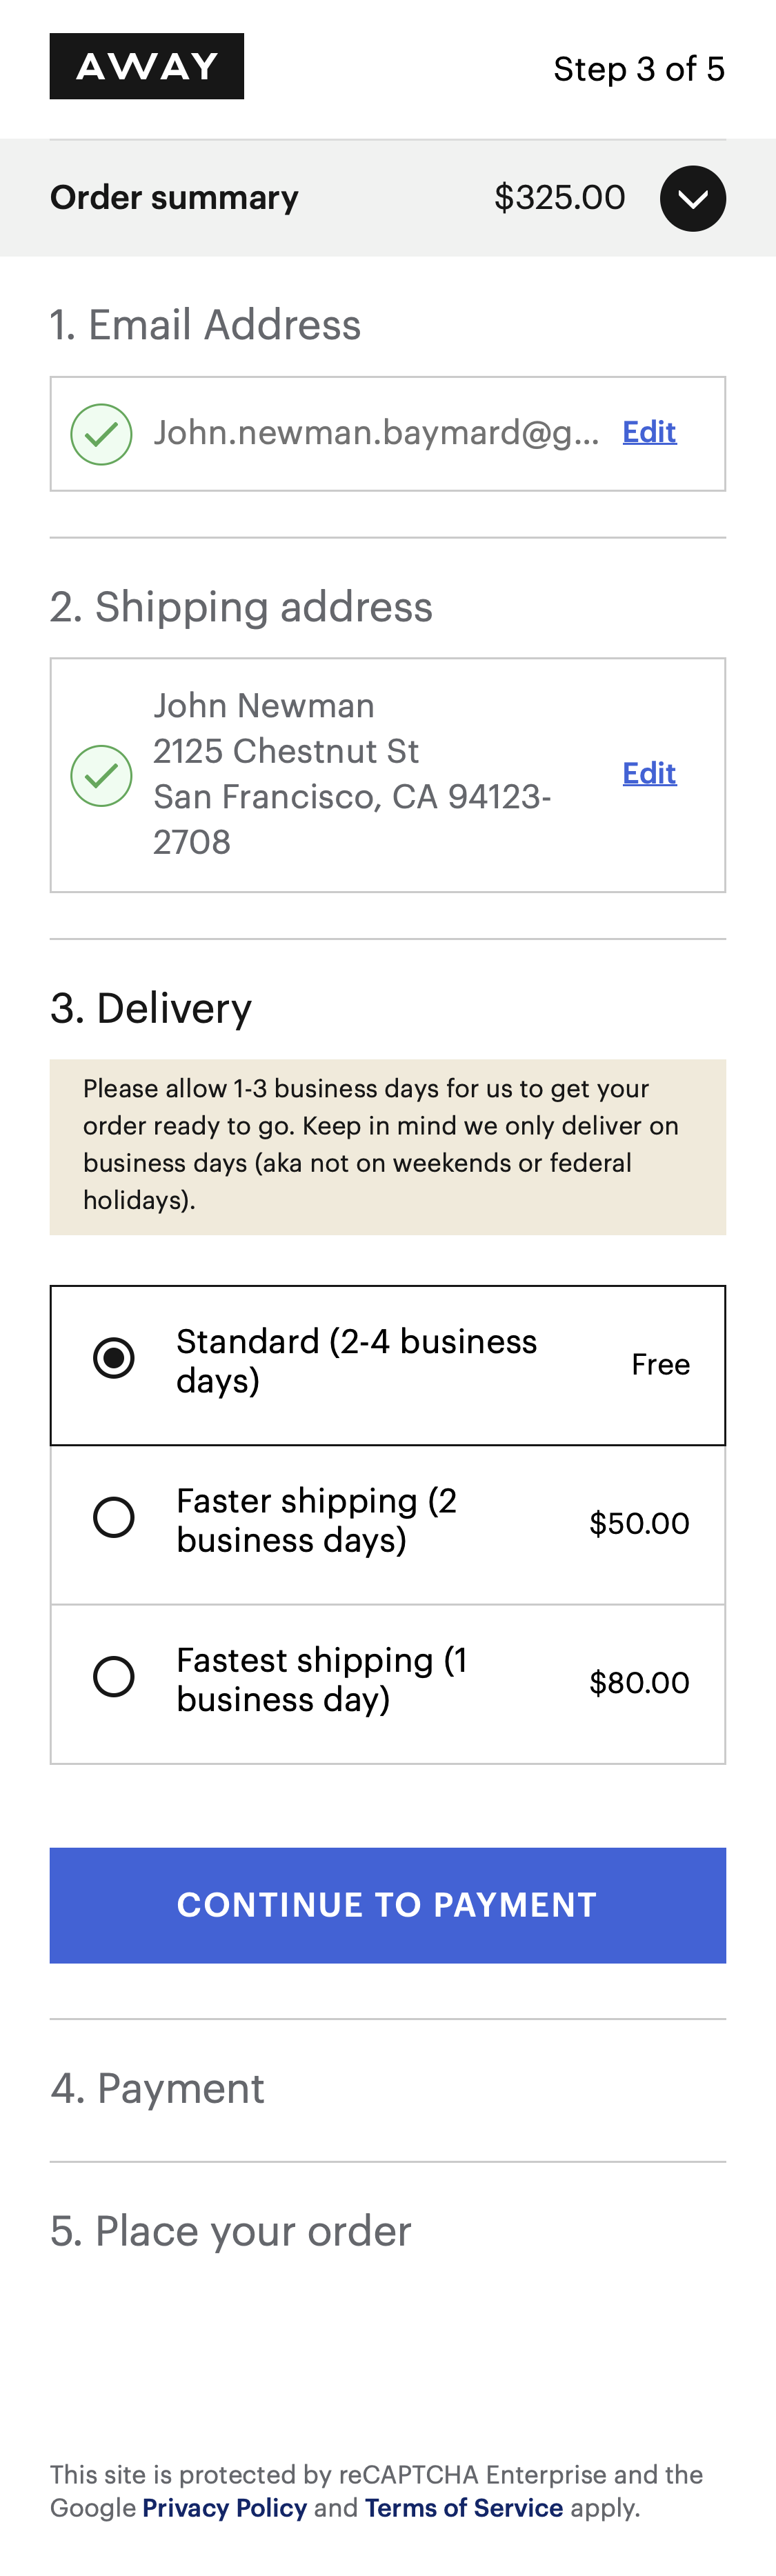Edit the email address
This screenshot has width=776, height=2576.
649,432
